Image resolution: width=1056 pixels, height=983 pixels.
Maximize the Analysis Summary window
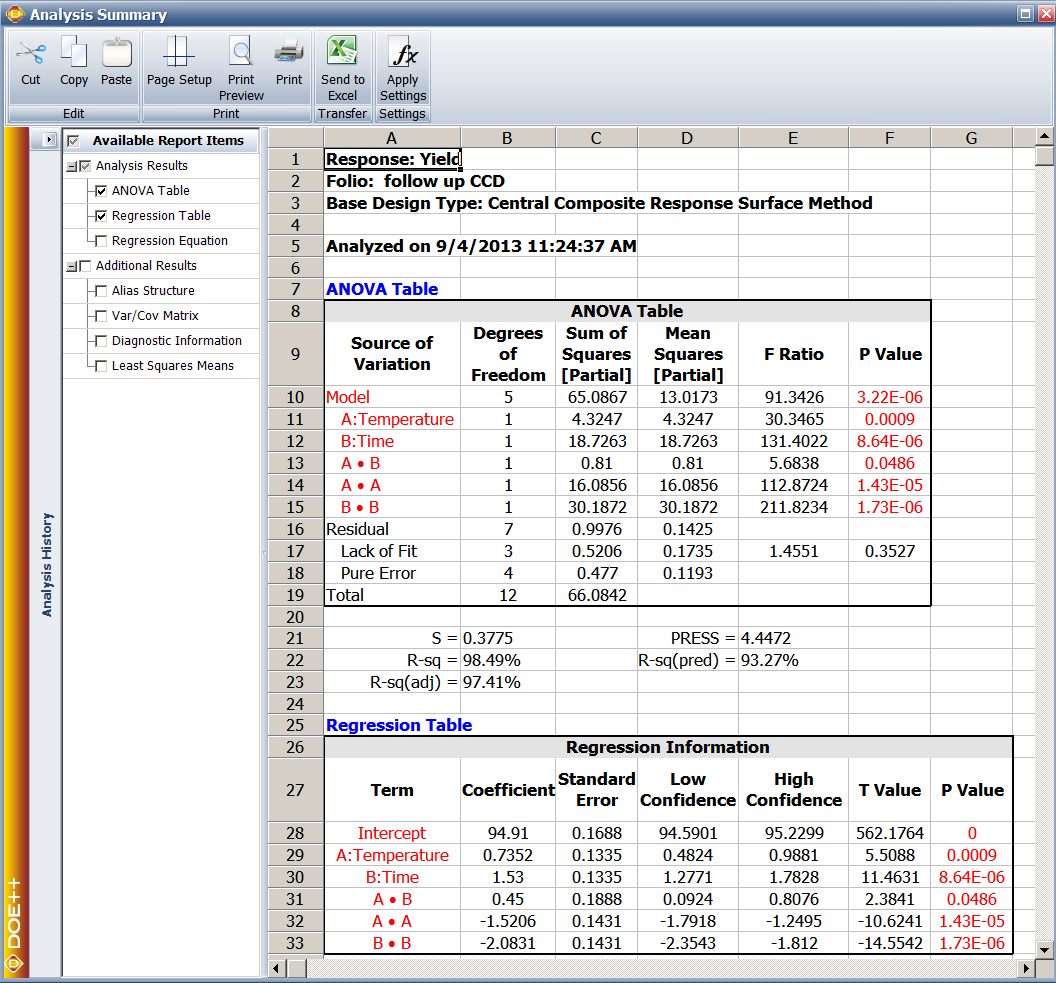[1025, 13]
